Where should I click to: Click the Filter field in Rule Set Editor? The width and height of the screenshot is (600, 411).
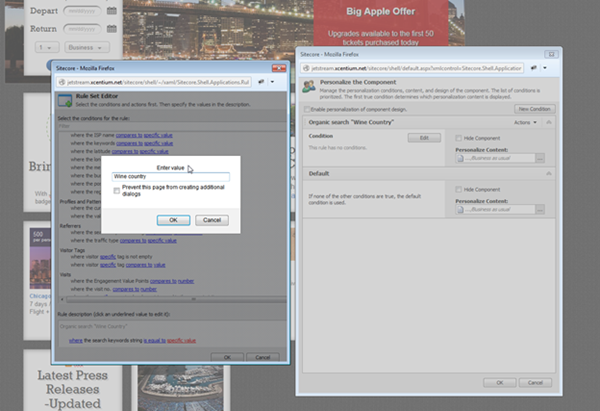tap(172, 126)
